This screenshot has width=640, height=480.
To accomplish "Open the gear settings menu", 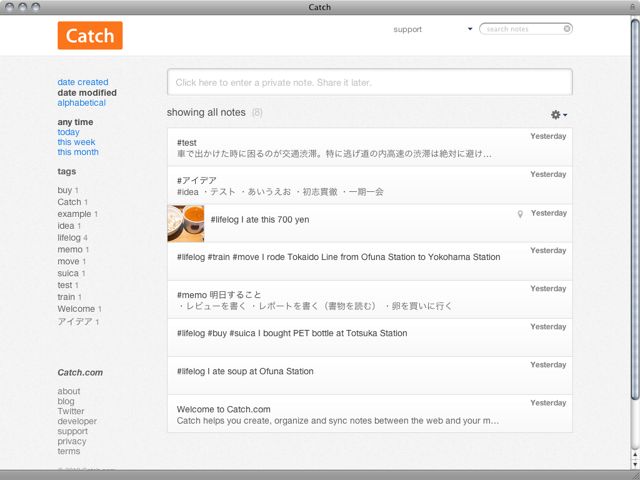I will click(558, 115).
